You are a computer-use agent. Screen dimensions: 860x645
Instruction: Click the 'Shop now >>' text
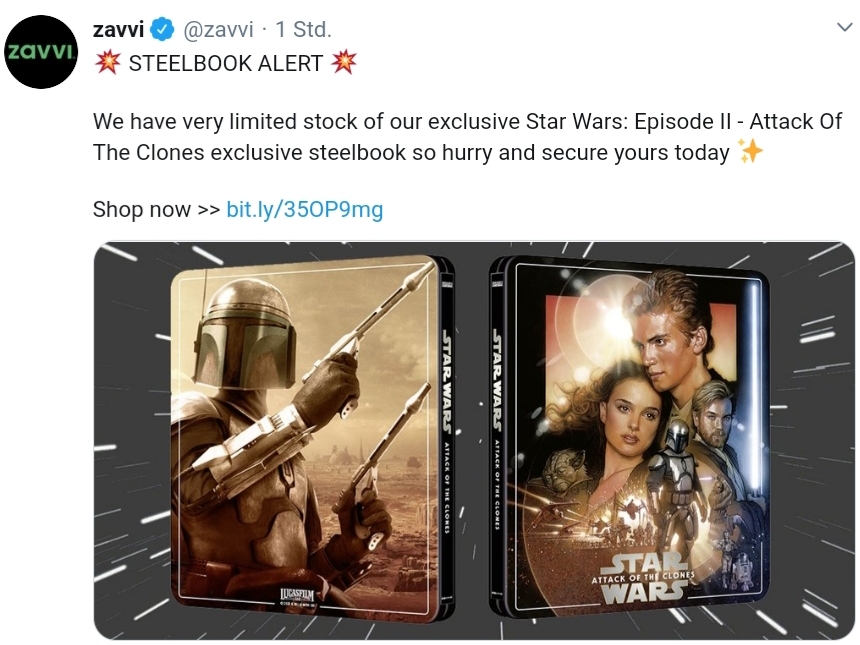point(156,210)
